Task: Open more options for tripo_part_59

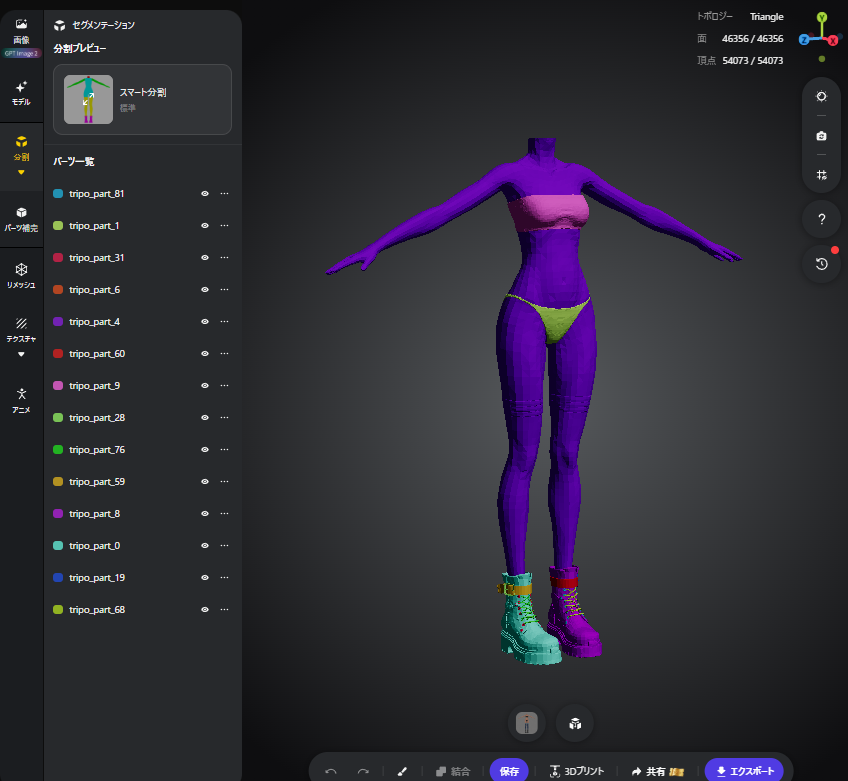Action: pos(224,481)
